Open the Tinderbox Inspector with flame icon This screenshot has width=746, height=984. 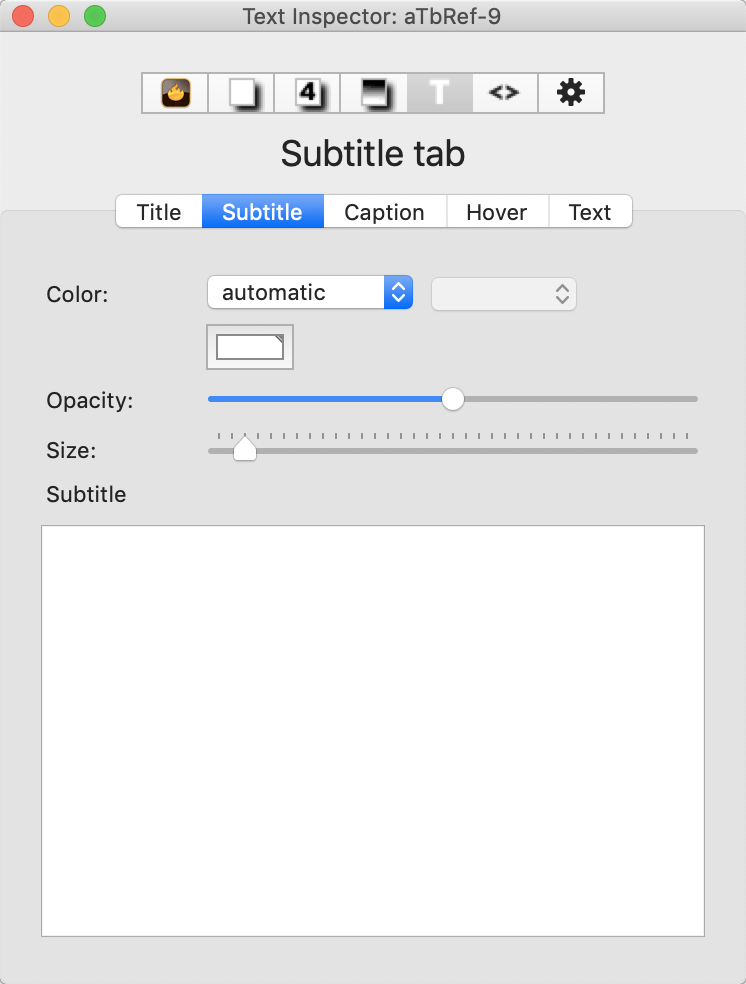[x=174, y=92]
